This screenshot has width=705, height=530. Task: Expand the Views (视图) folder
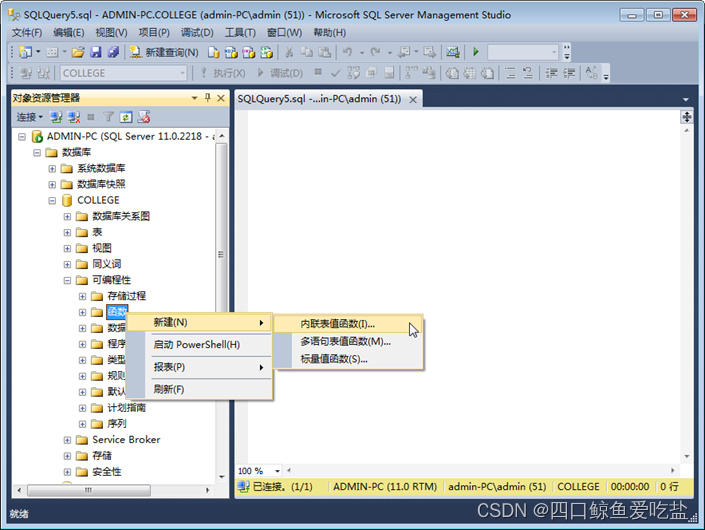[67, 249]
